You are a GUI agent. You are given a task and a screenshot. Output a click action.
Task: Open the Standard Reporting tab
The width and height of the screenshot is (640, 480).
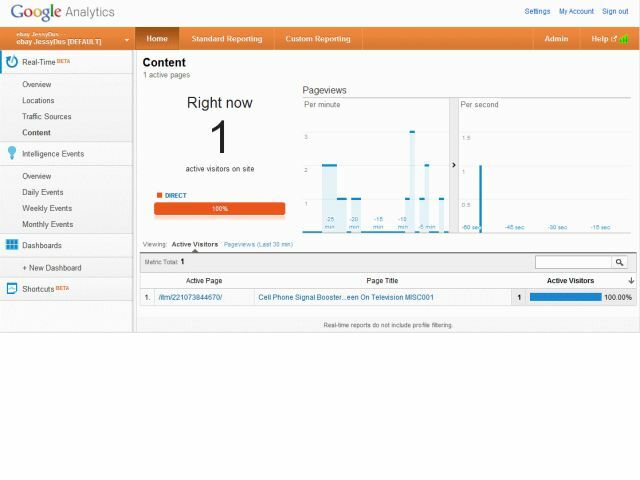point(228,39)
